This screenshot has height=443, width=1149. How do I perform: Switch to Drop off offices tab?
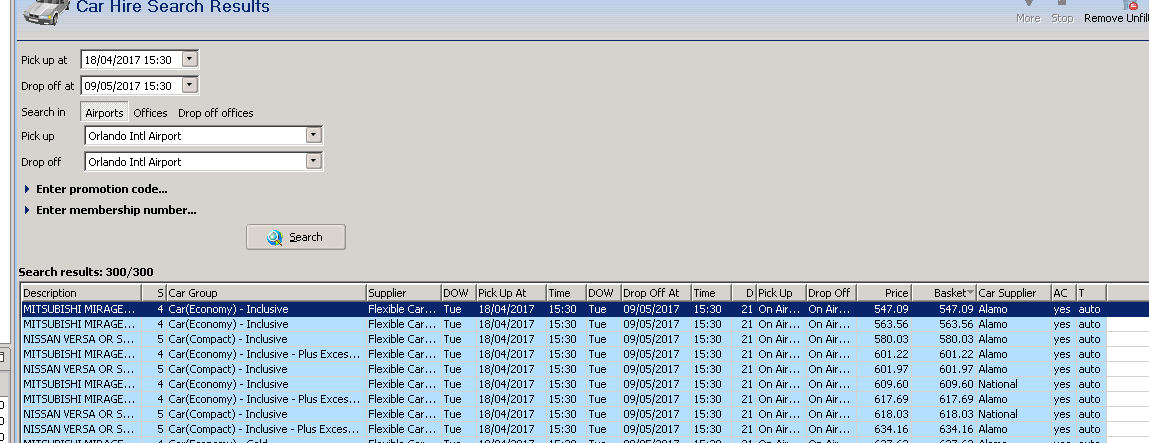215,113
